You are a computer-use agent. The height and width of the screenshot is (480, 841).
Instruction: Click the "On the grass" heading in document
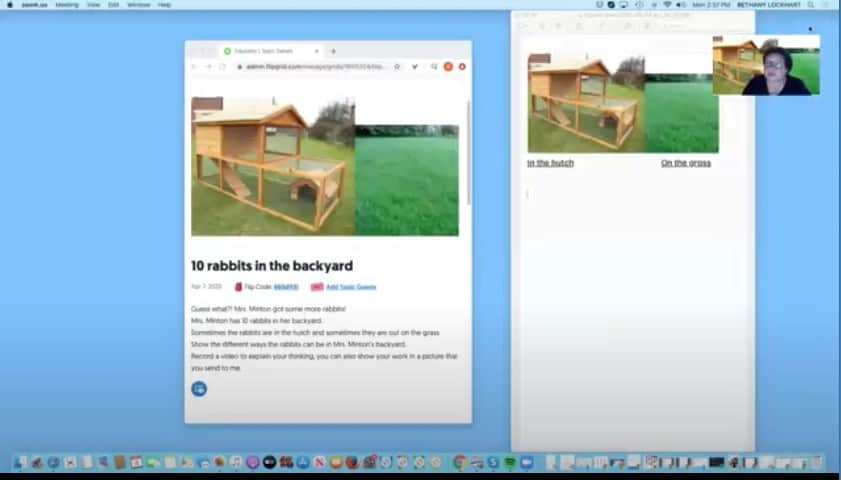(685, 163)
